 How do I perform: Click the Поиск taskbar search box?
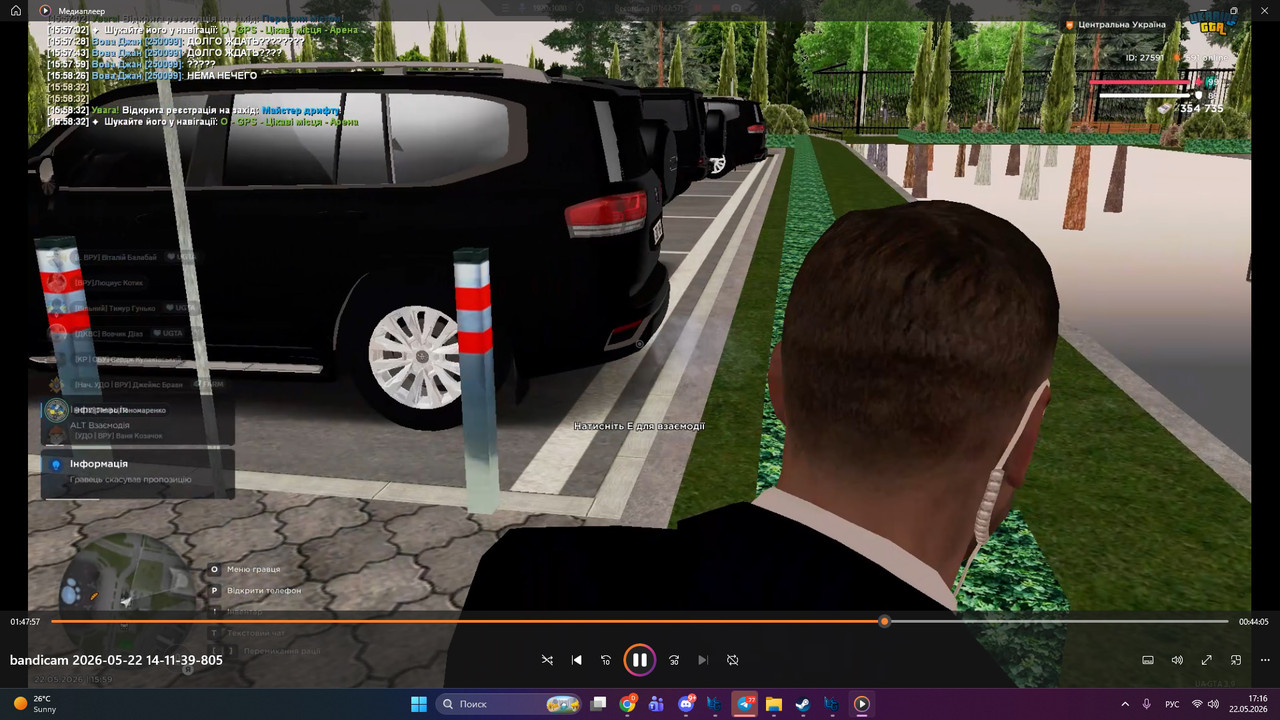coord(510,704)
